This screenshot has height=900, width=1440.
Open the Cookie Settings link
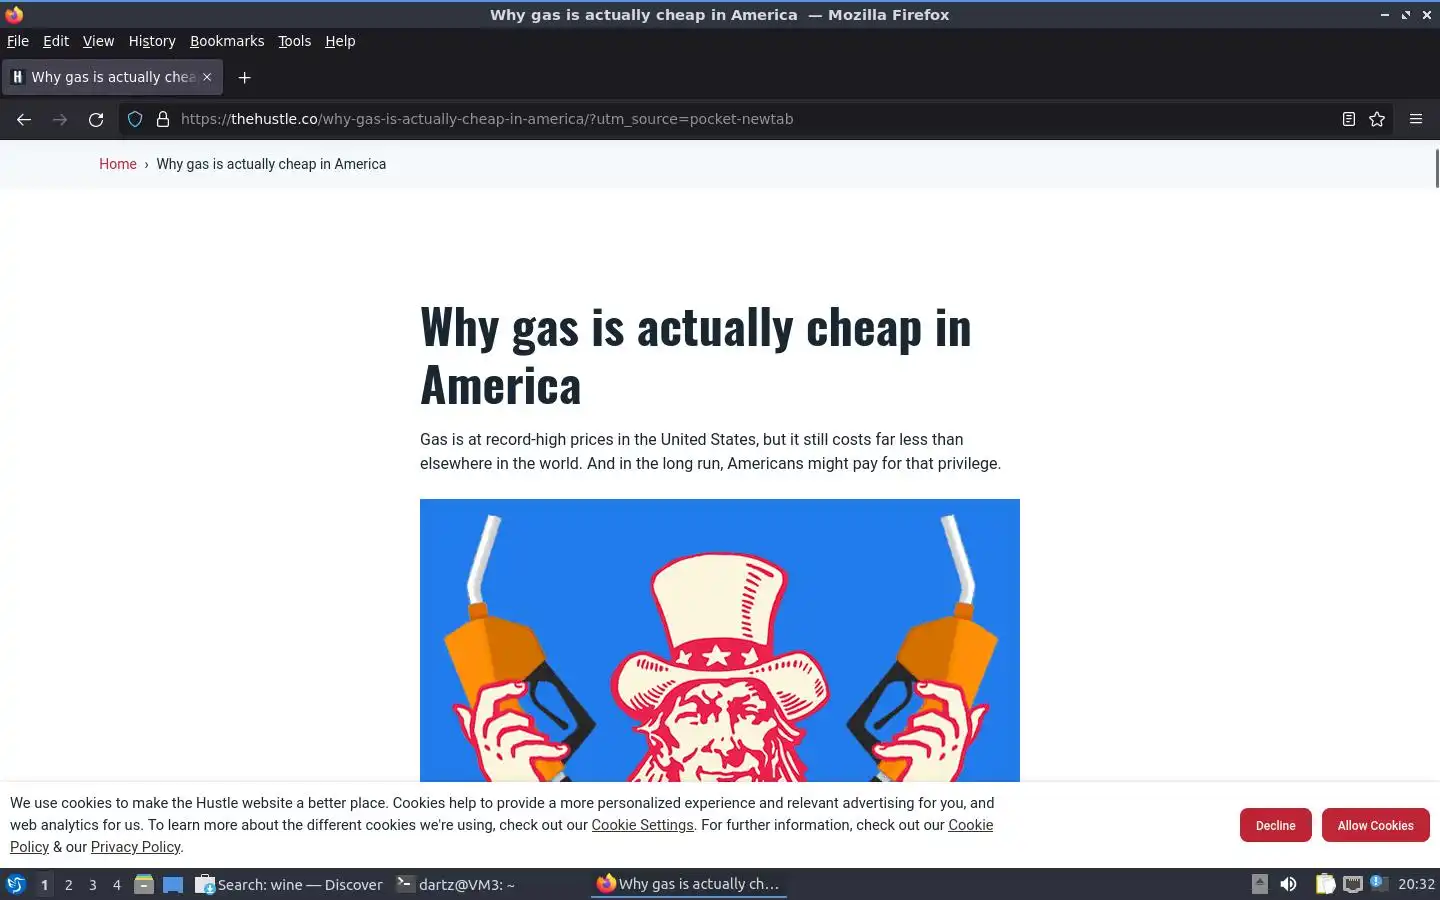pos(642,825)
